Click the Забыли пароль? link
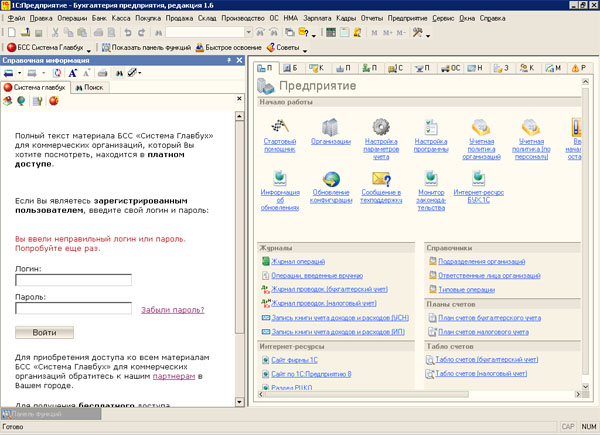Screen dimensions: 600x435 tap(173, 310)
